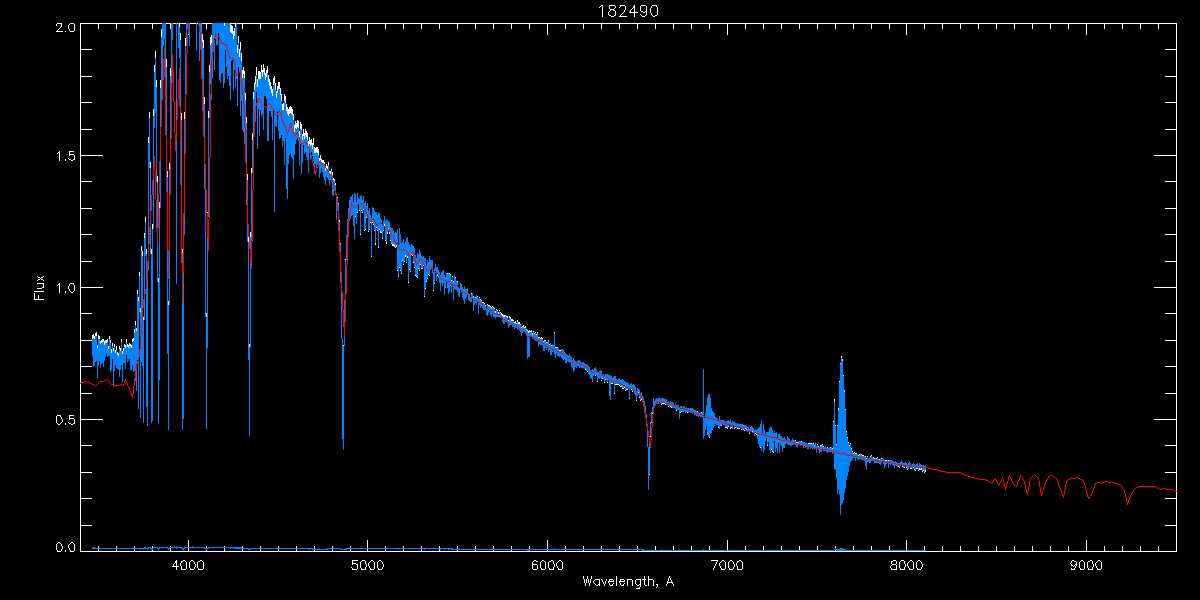Click the large noise spike near 7600 Å

841,435
